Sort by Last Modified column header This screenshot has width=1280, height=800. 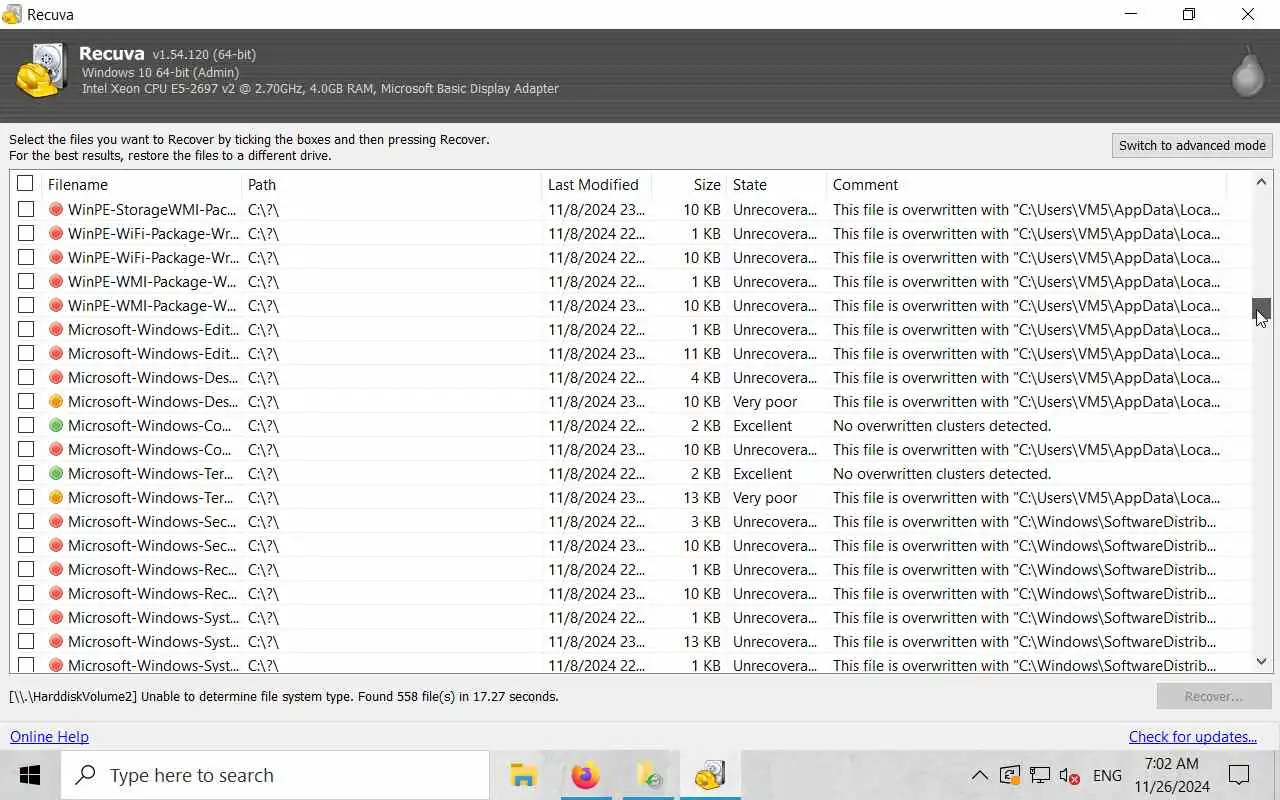(597, 184)
